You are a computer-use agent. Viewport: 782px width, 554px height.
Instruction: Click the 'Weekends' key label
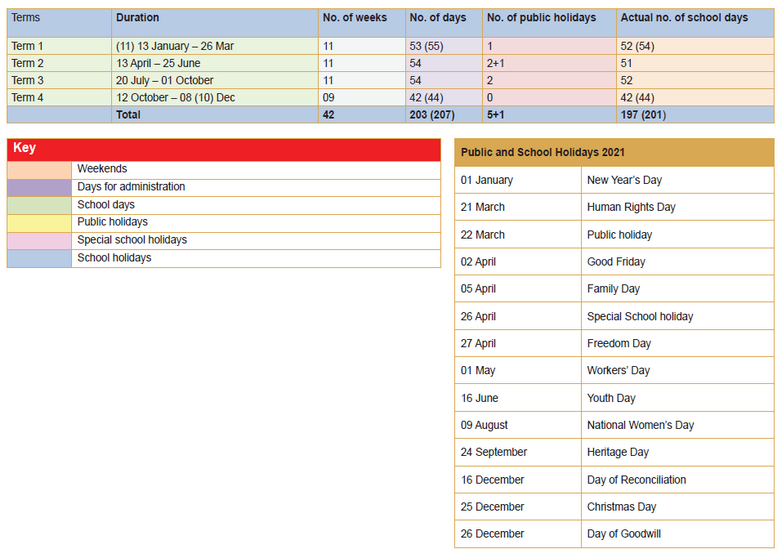pos(102,169)
